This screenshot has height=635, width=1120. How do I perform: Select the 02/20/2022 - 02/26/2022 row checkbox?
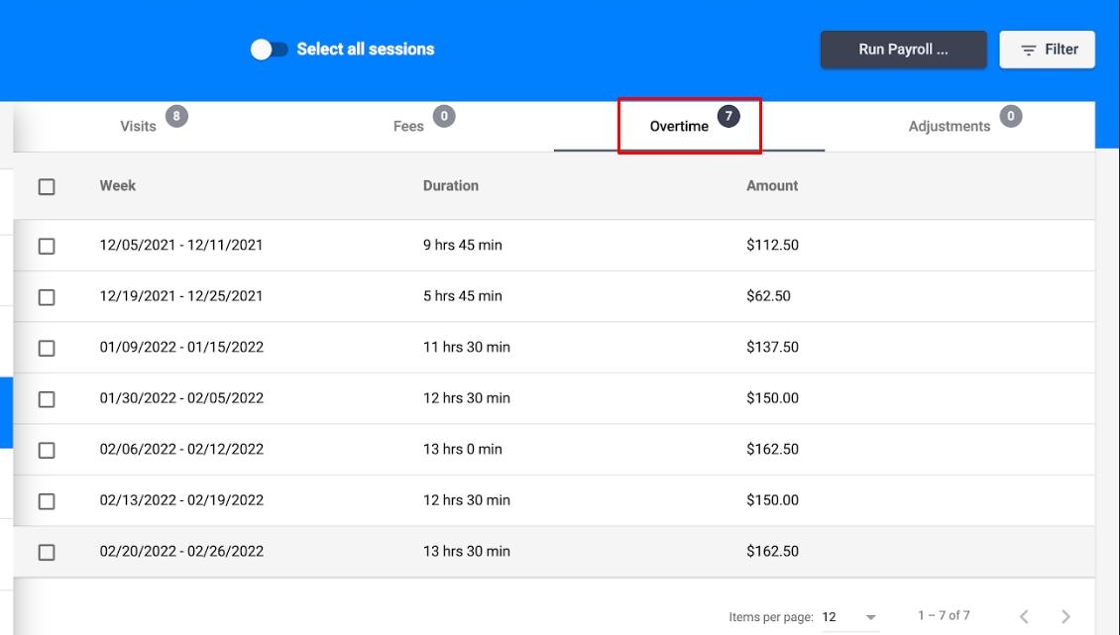click(47, 552)
